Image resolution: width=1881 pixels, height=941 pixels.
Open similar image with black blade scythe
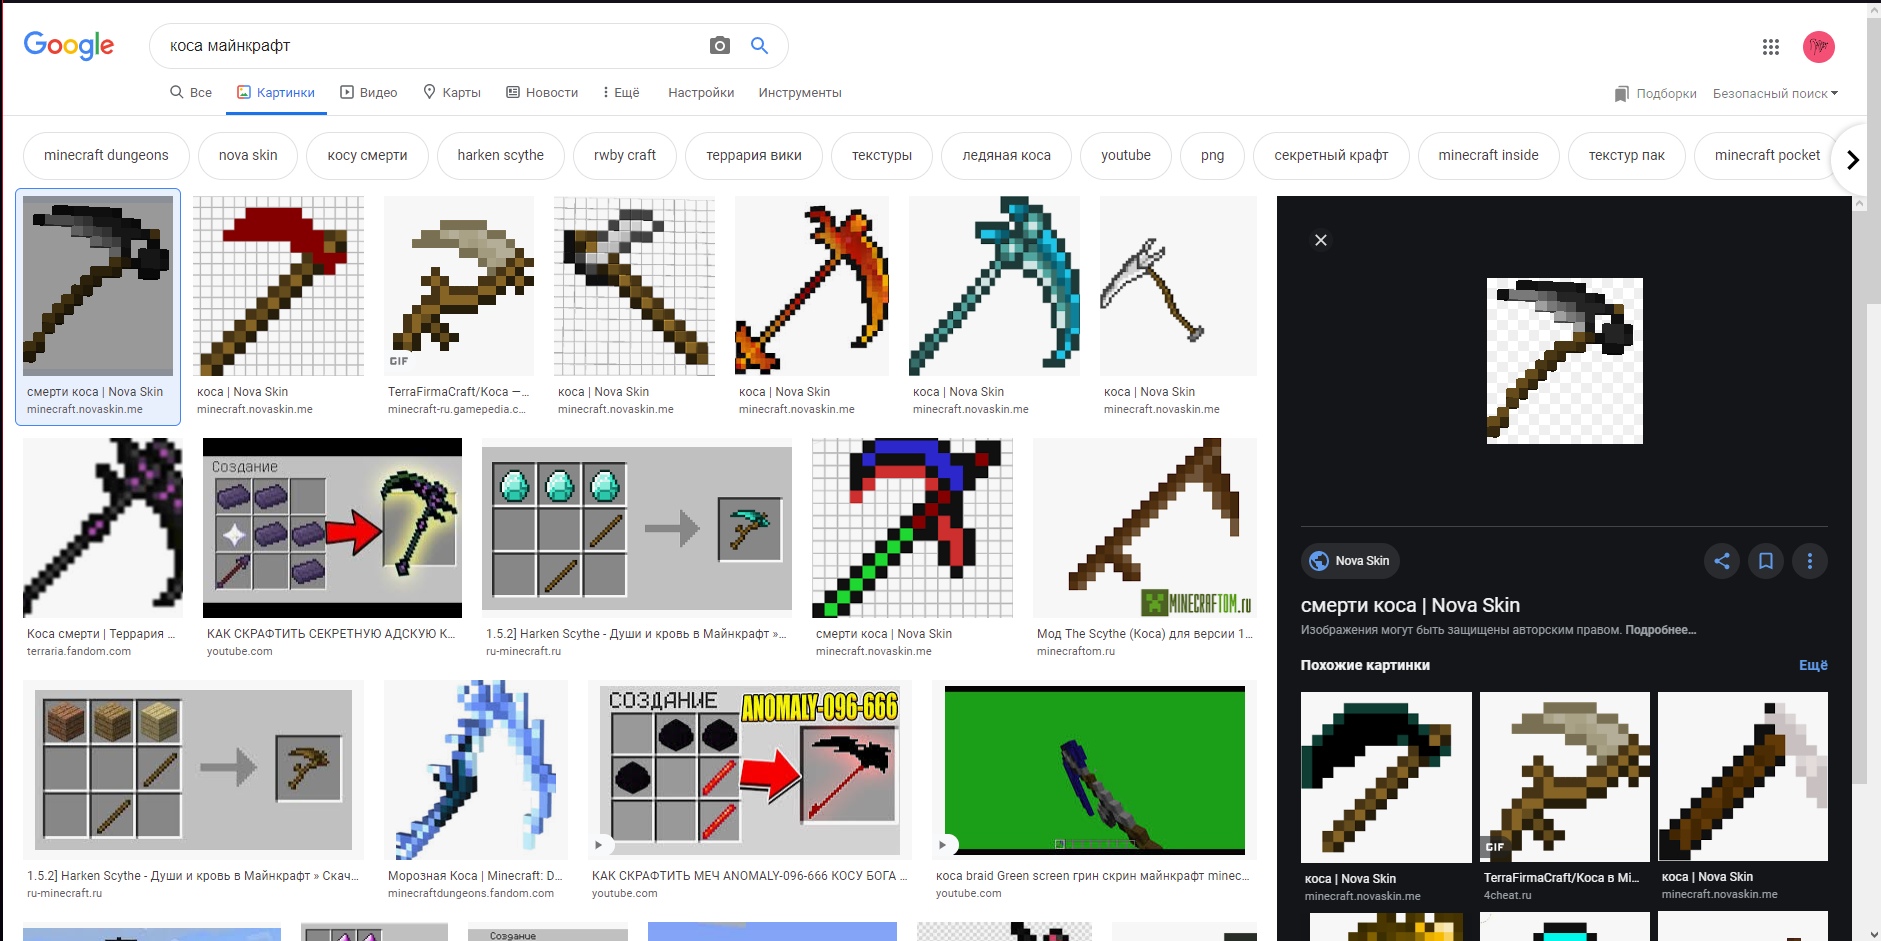tap(1386, 777)
